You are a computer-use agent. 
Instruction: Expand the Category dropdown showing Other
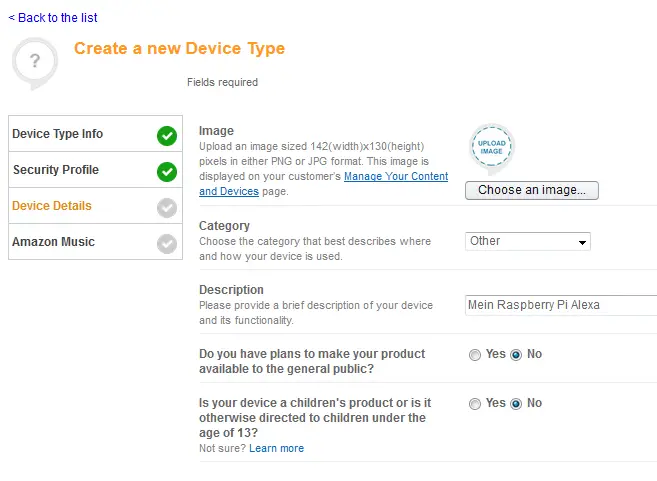click(528, 241)
